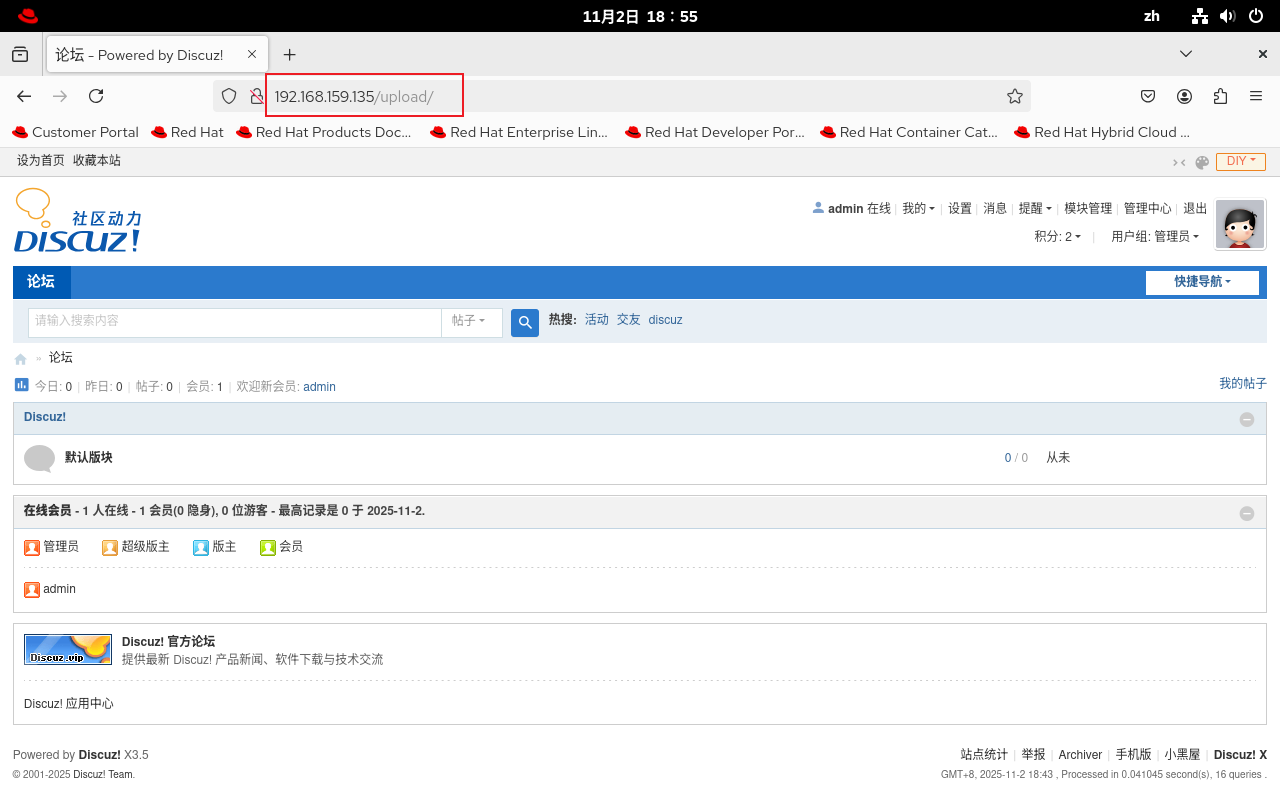Click 退出 to log out
Image resolution: width=1280 pixels, height=800 pixels.
(x=1195, y=208)
